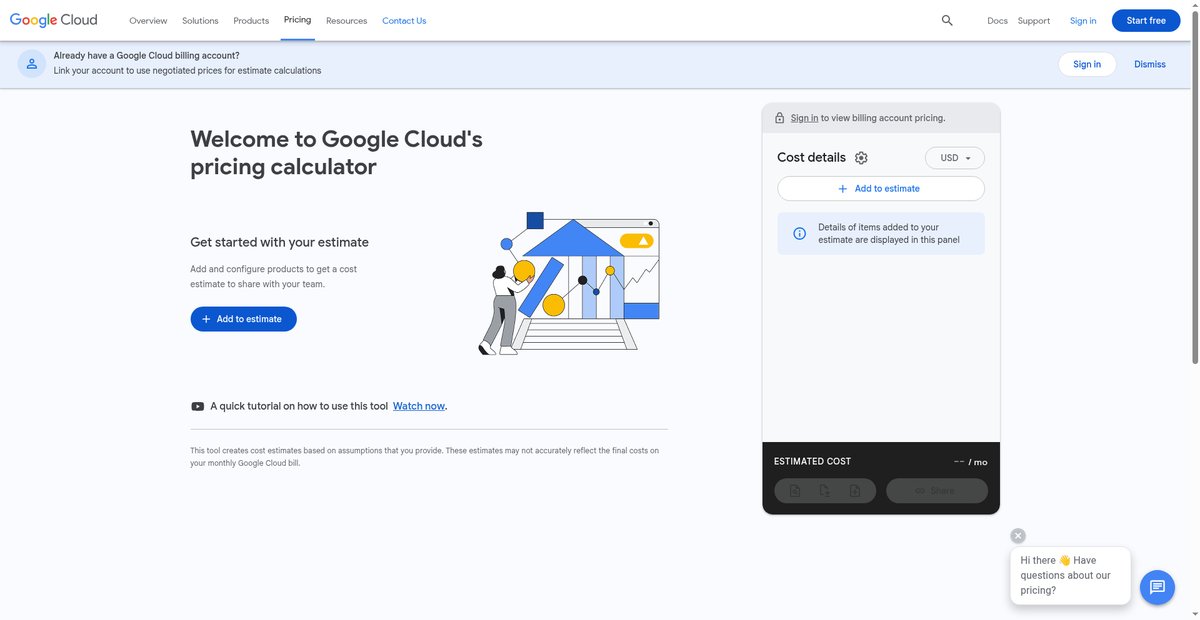Select the Pricing tab
Screen dimensions: 1200x620
[x=297, y=20]
